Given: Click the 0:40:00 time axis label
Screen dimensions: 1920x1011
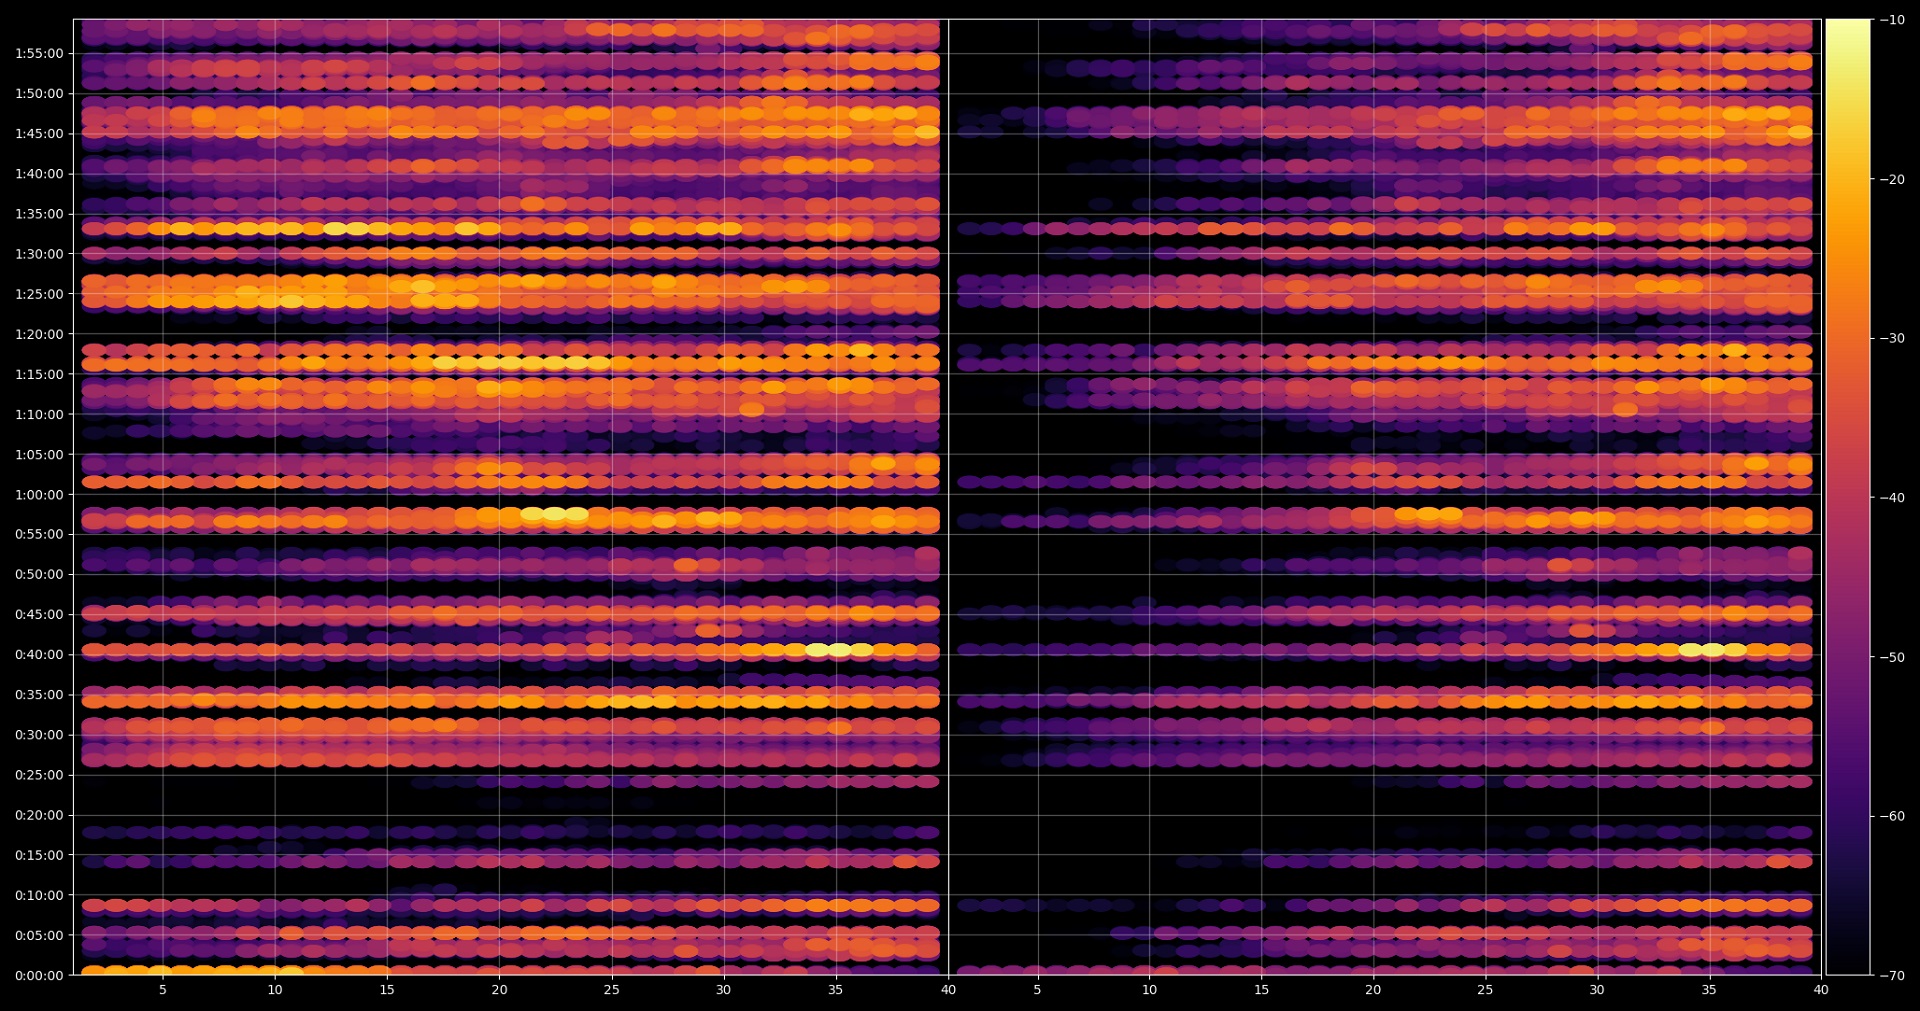Looking at the screenshot, I should tap(39, 655).
